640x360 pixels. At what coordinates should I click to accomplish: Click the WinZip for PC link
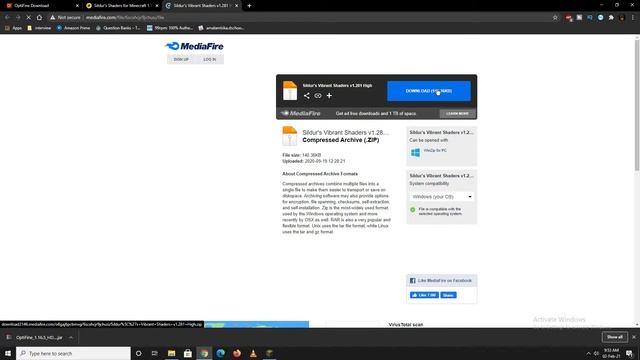pos(435,151)
